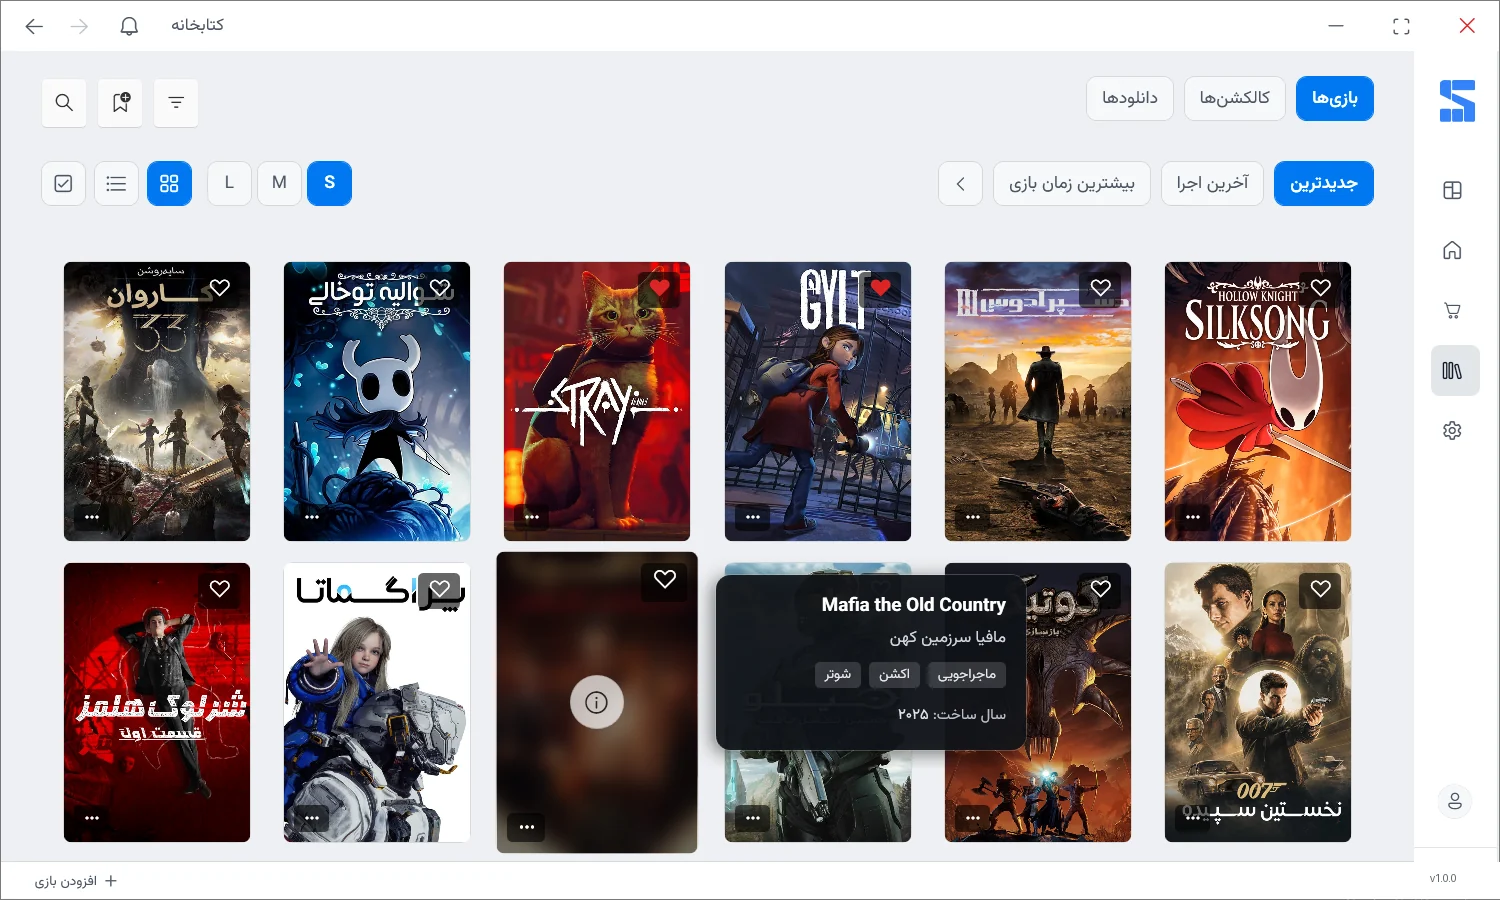Favorite the blue Hollow Knight game
The width and height of the screenshot is (1500, 900).
(x=440, y=288)
